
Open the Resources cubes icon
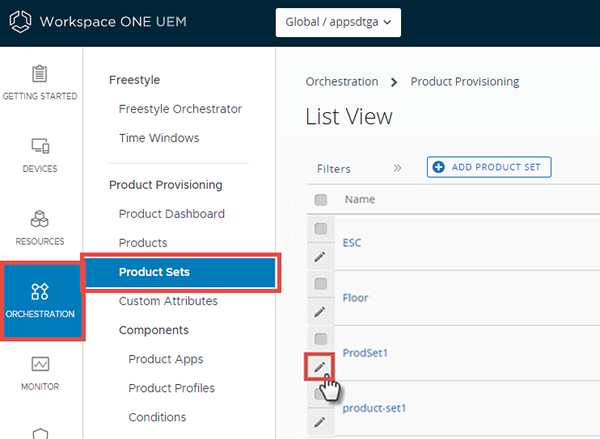click(x=39, y=219)
